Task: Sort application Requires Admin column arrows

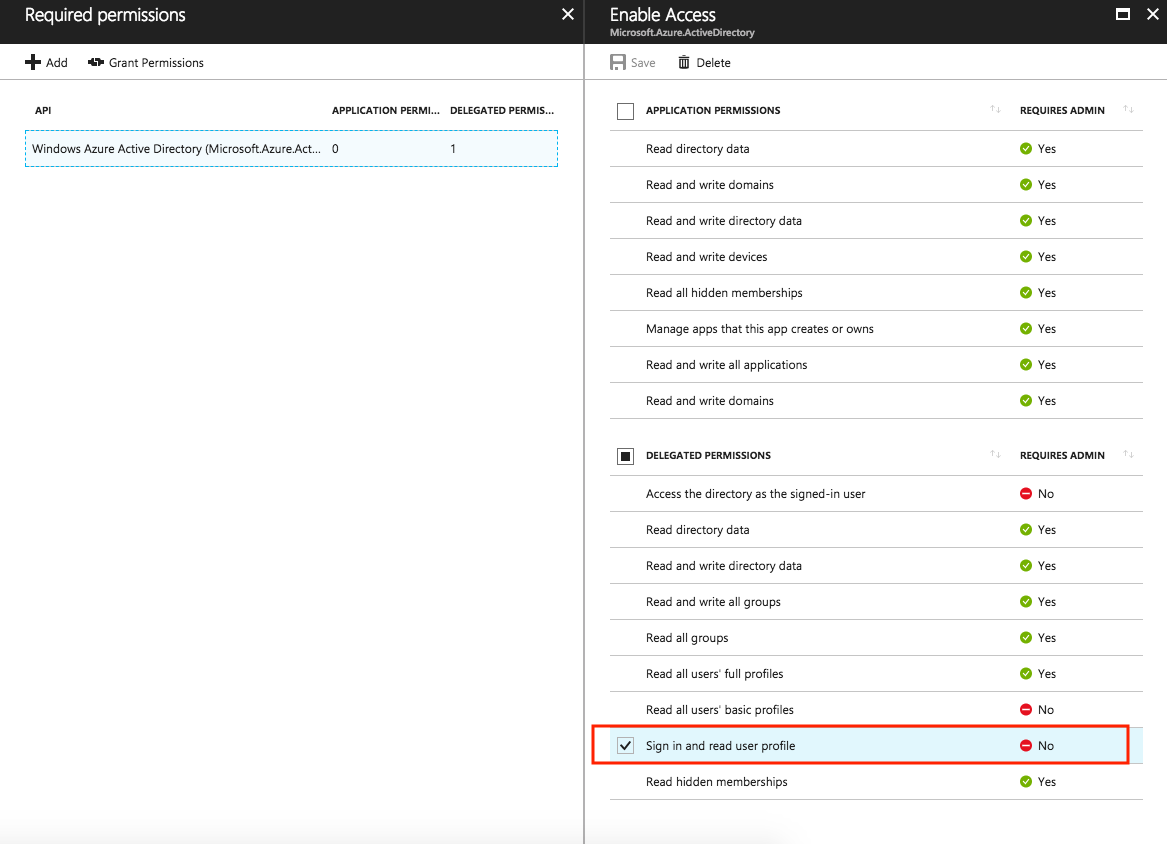Action: click(x=1128, y=110)
